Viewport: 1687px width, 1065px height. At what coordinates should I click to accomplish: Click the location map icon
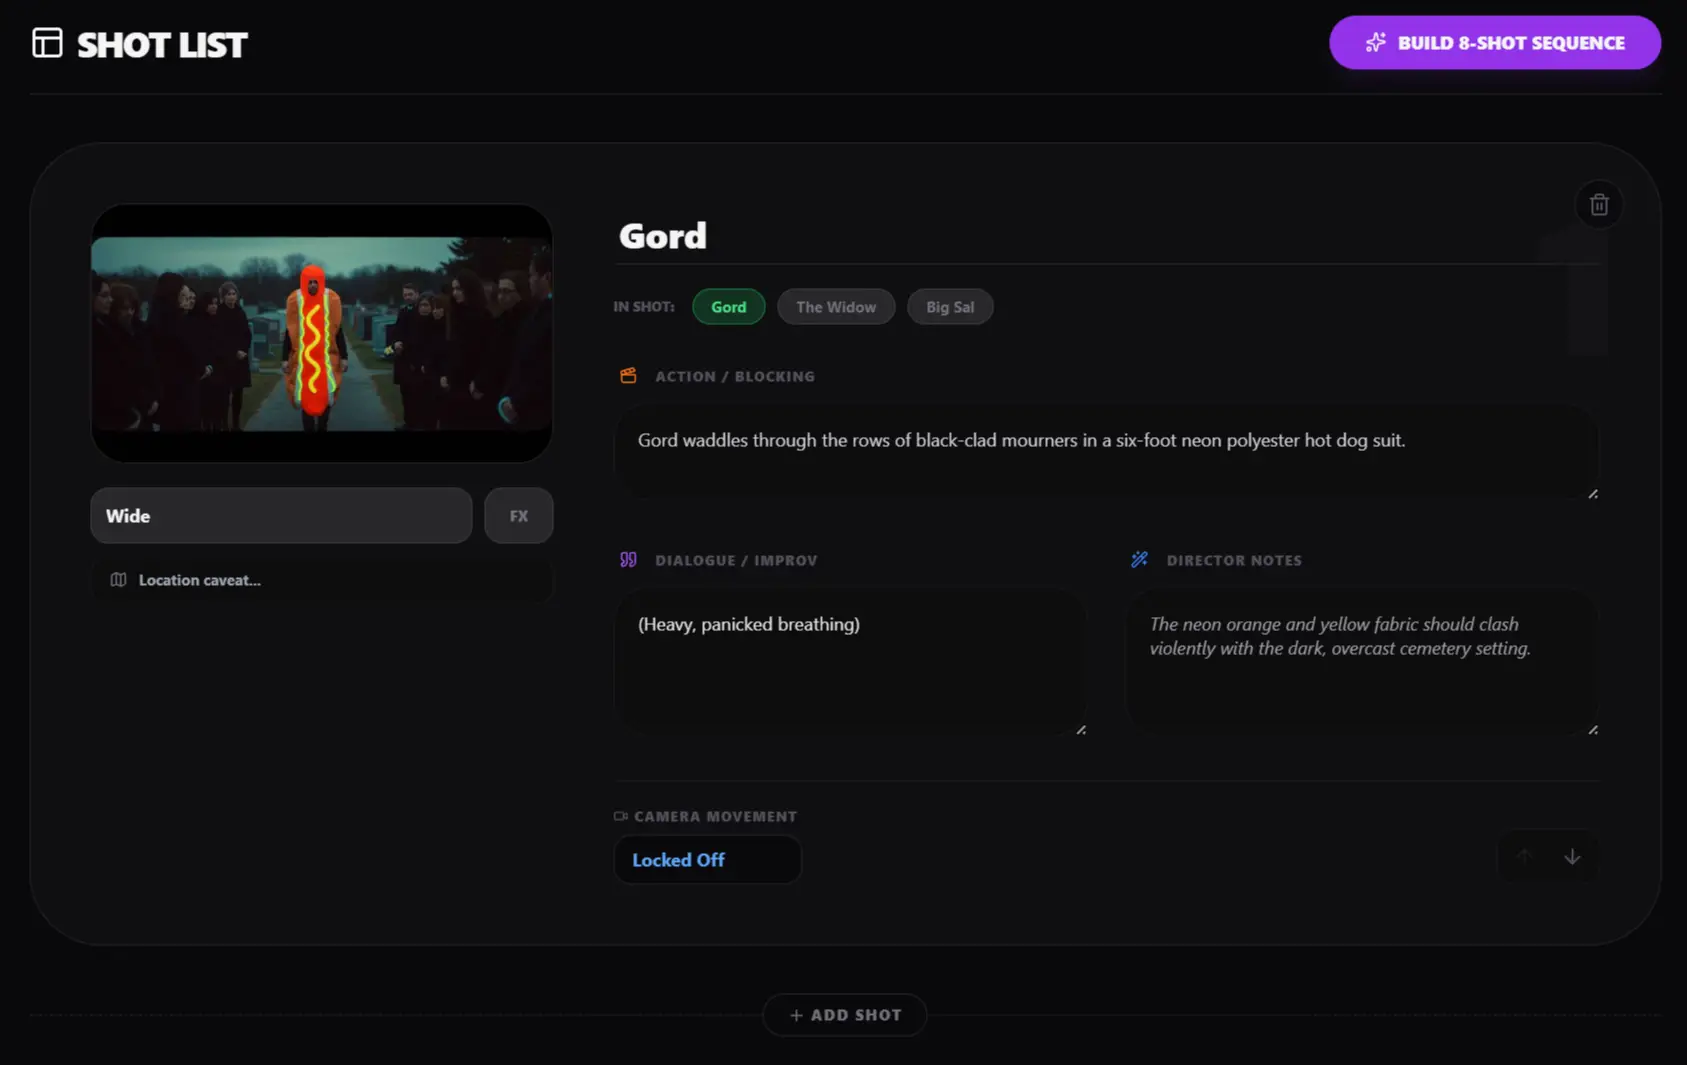[x=118, y=580]
